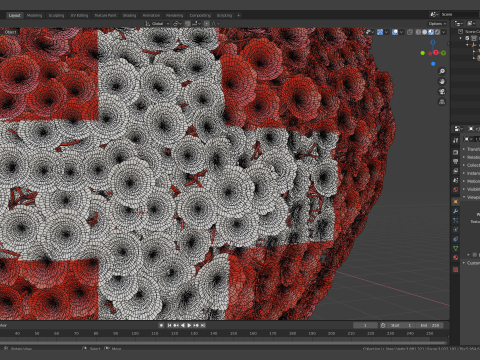
Task: Expand the Transform panel
Action: pos(471,149)
